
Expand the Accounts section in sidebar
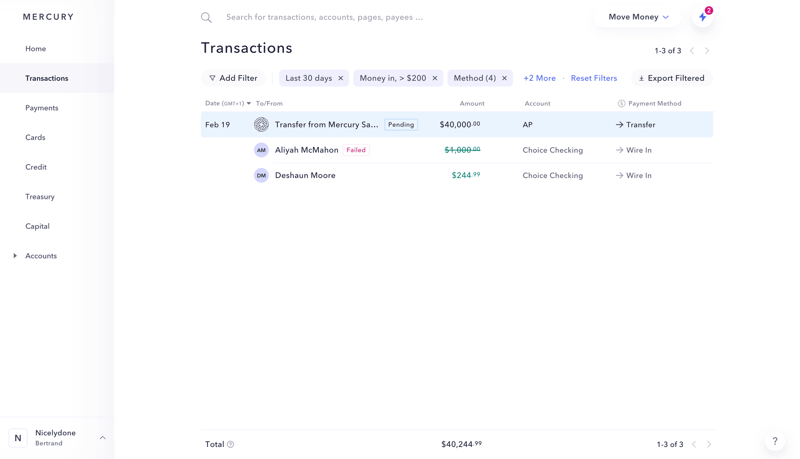[x=15, y=256]
